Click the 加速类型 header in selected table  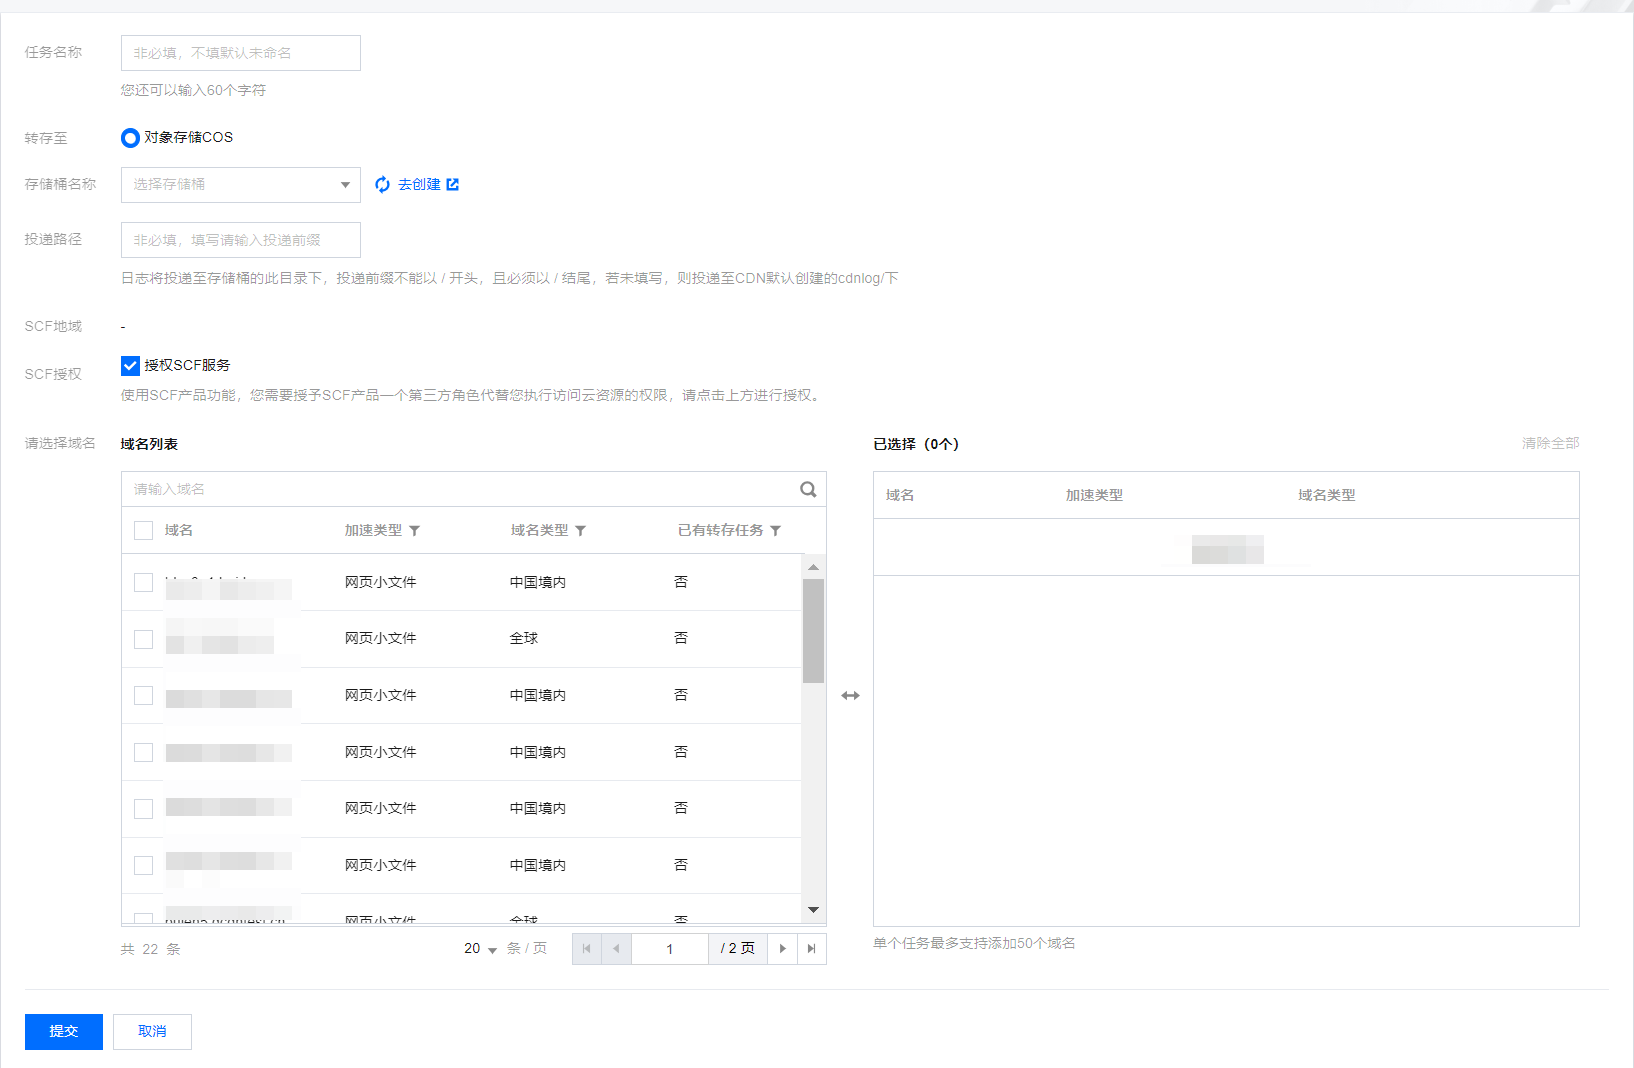point(1094,495)
